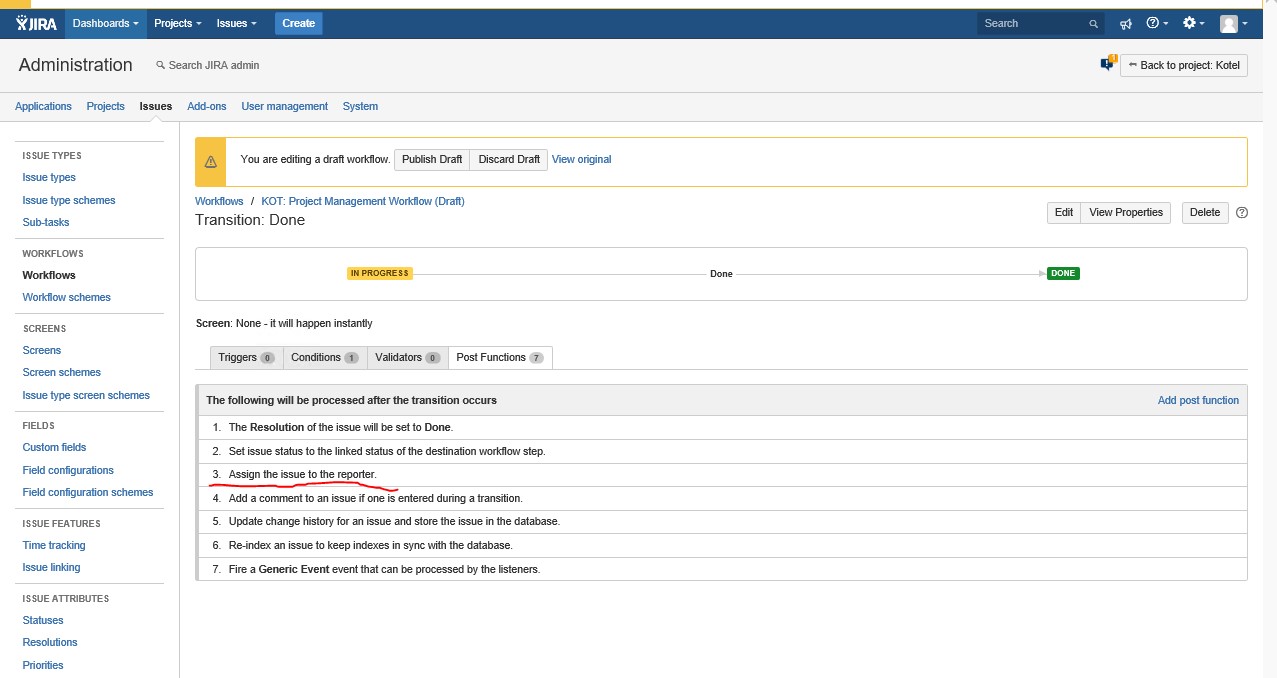This screenshot has width=1277, height=678.
Task: Open Workflow schemes in sidebar
Action: (67, 297)
